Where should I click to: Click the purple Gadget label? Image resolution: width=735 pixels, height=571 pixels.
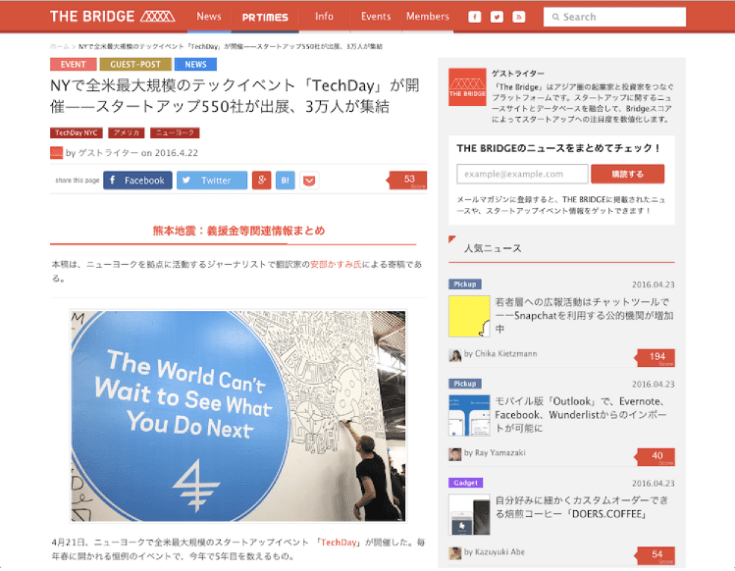465,483
